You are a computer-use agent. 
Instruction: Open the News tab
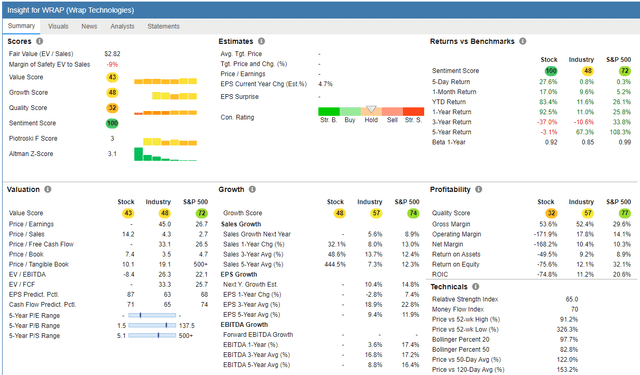coord(89,26)
